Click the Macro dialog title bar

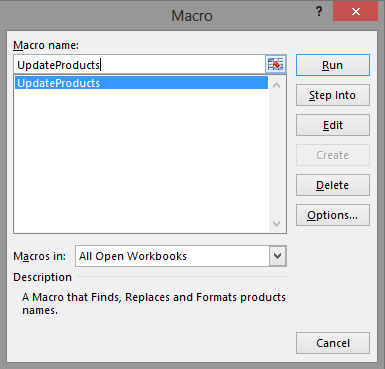click(x=192, y=16)
